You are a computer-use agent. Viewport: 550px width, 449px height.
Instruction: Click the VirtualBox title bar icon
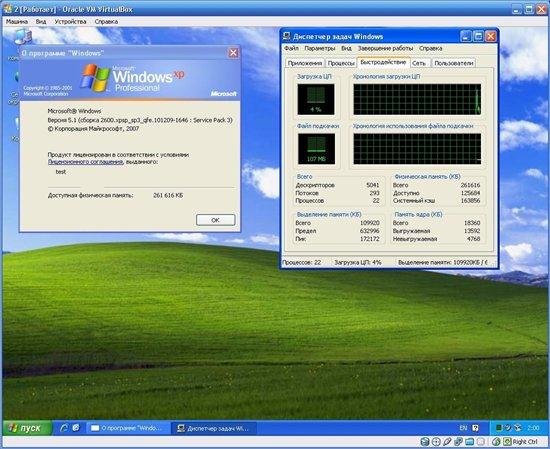coord(7,9)
